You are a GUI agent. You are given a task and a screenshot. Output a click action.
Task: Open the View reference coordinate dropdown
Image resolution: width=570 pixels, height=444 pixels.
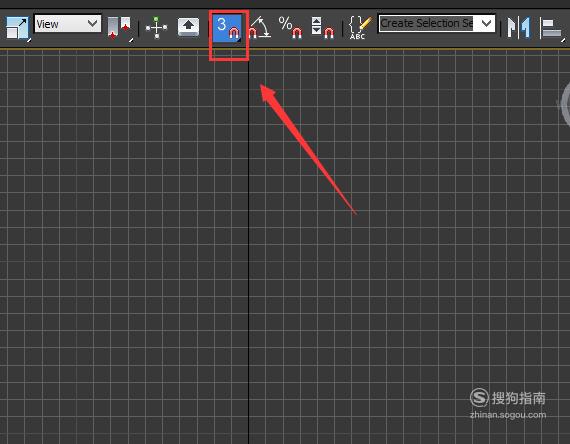coord(68,24)
